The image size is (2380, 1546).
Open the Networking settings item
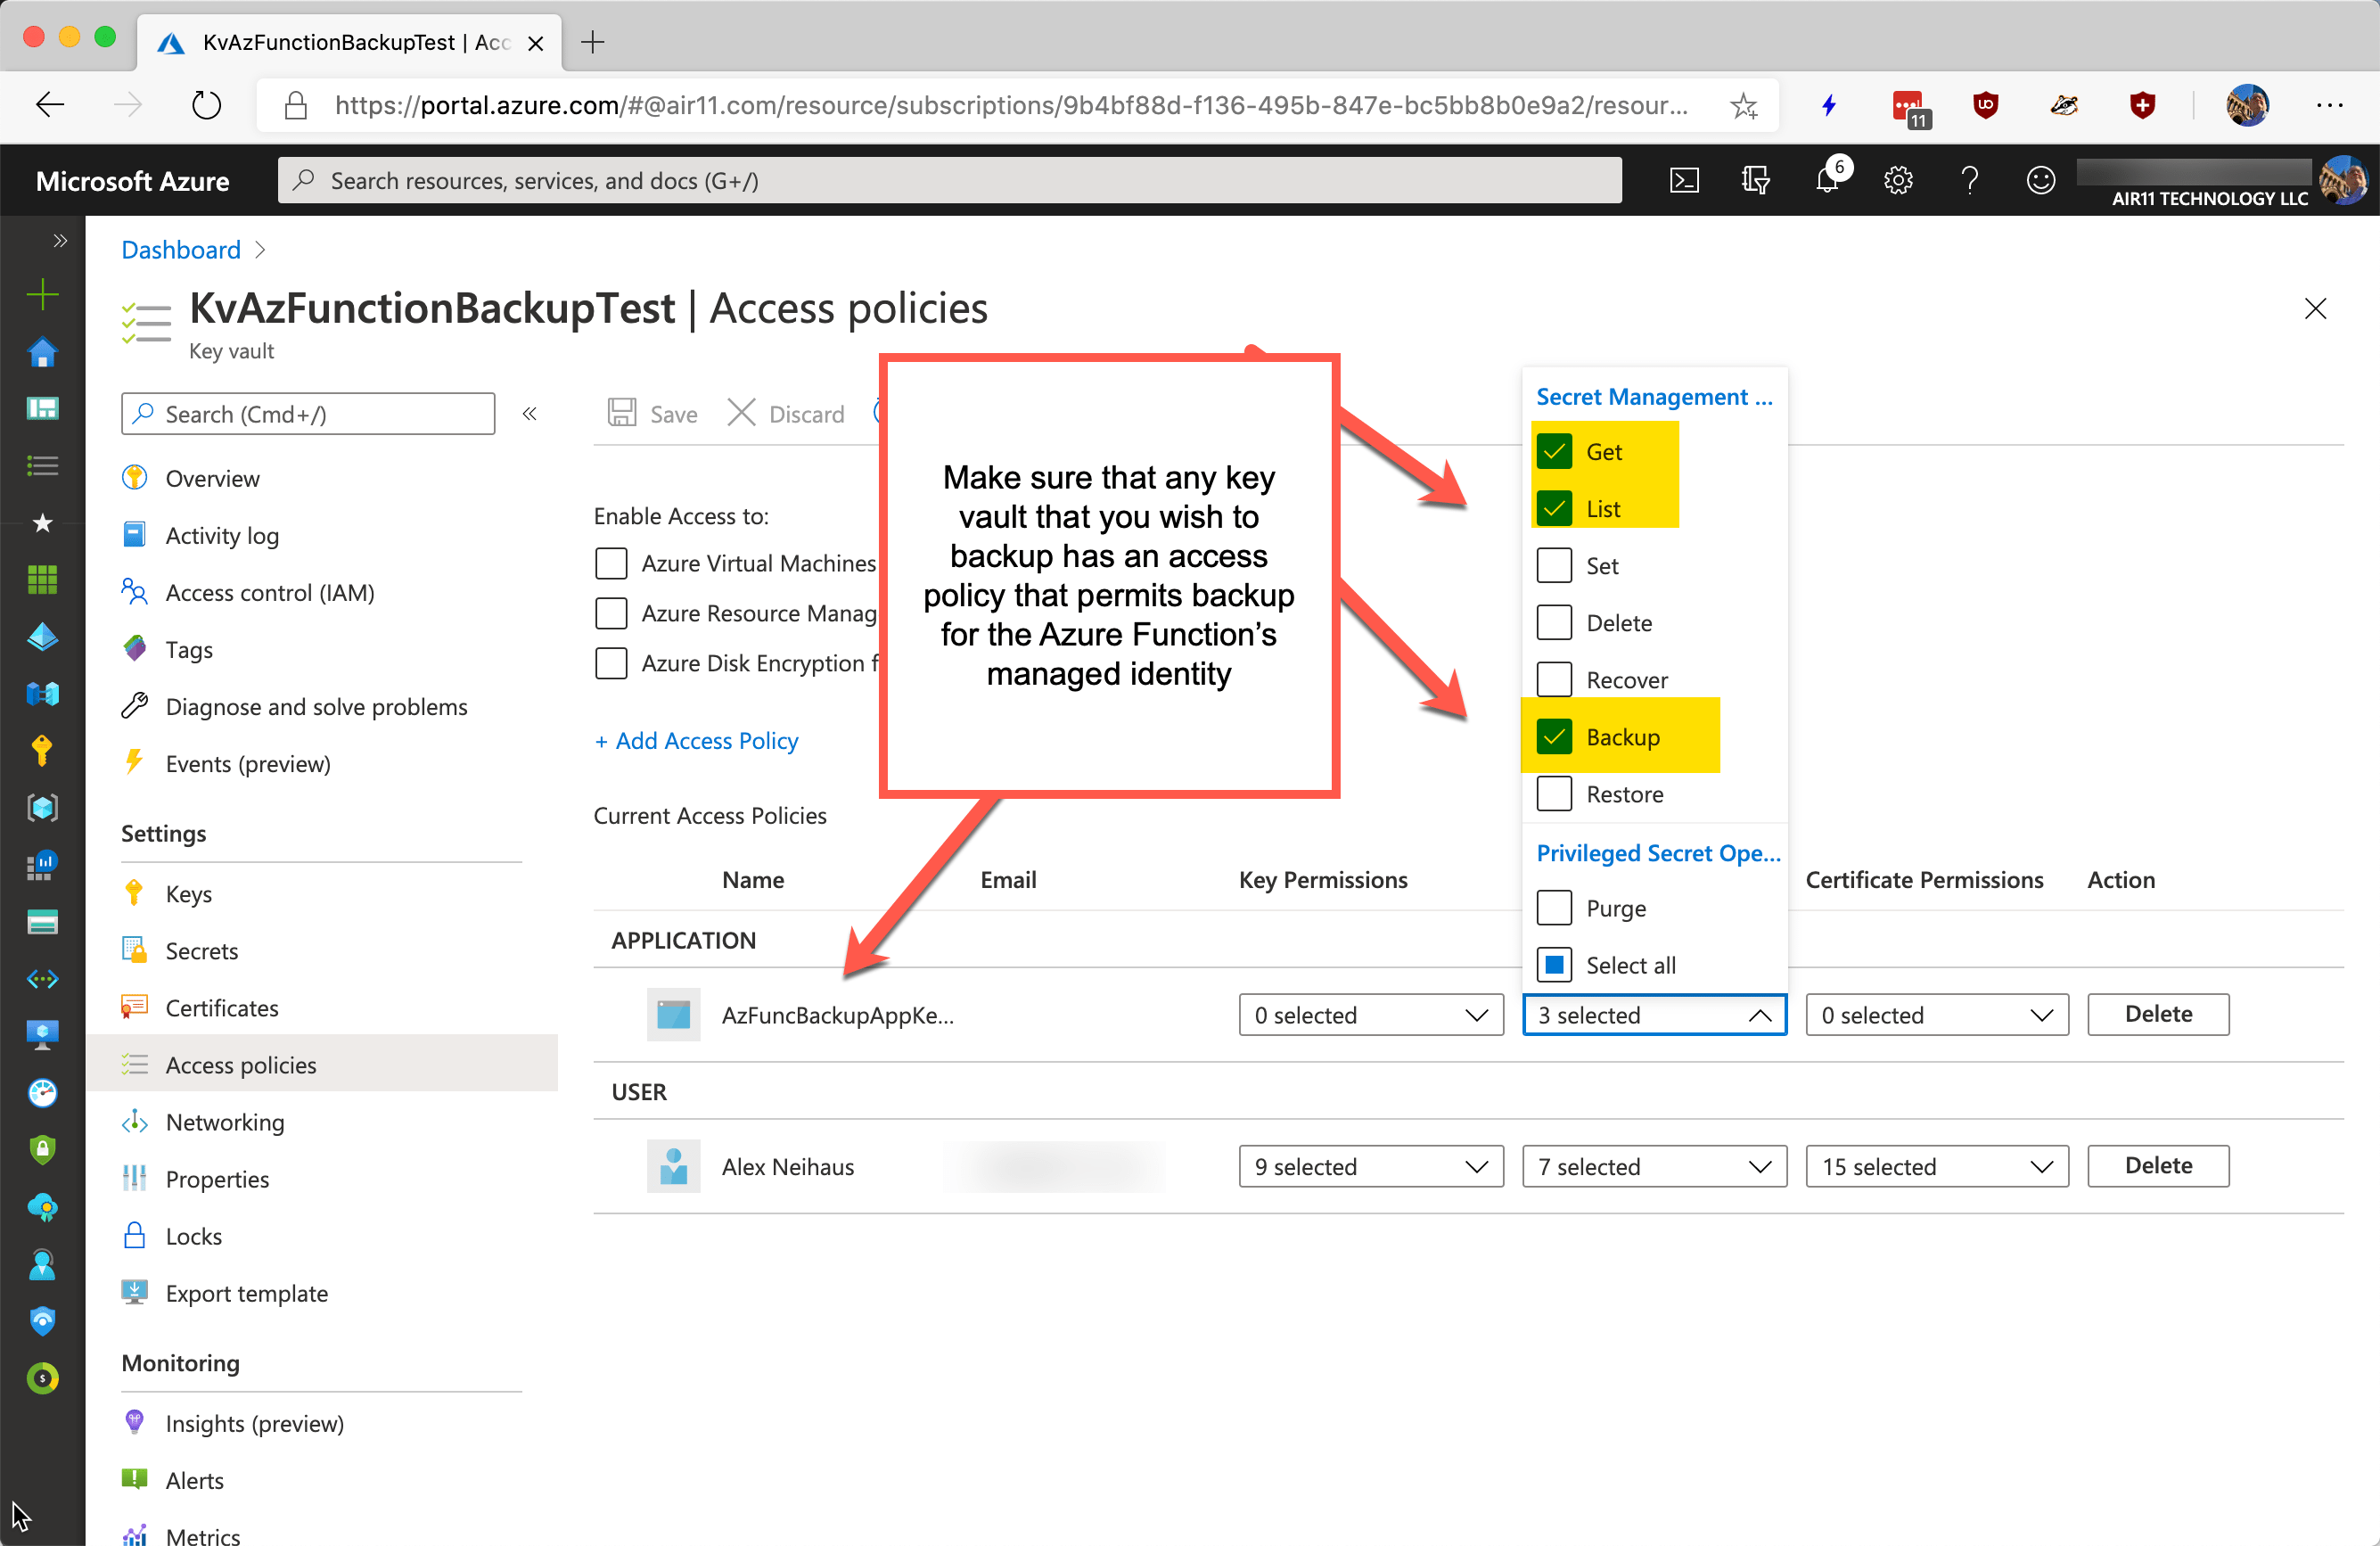point(225,1121)
